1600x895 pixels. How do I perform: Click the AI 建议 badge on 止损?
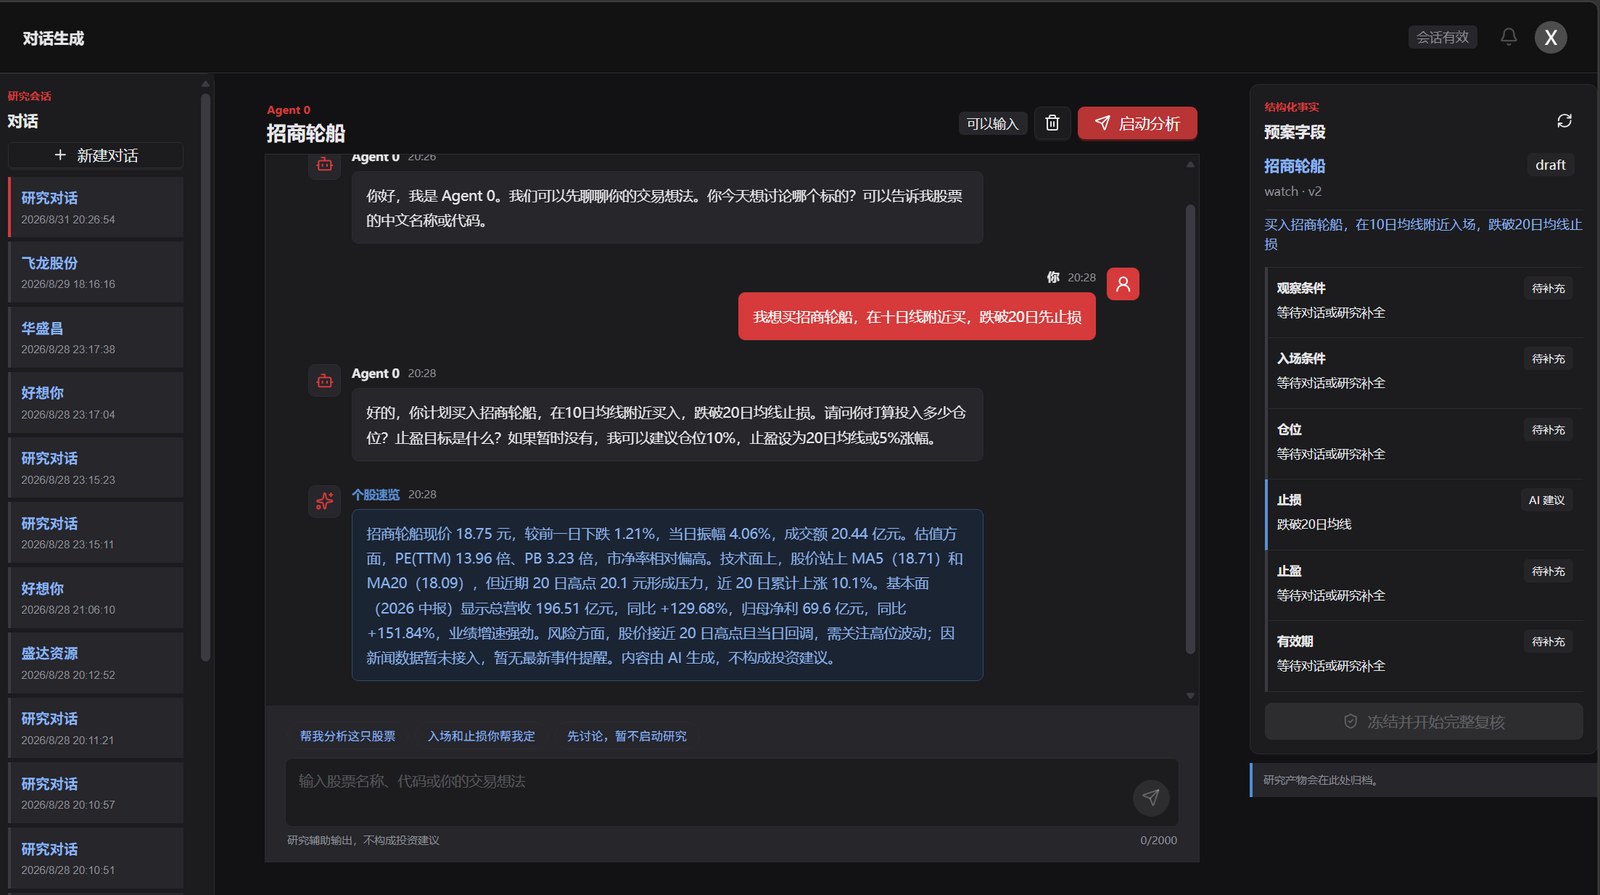point(1546,500)
